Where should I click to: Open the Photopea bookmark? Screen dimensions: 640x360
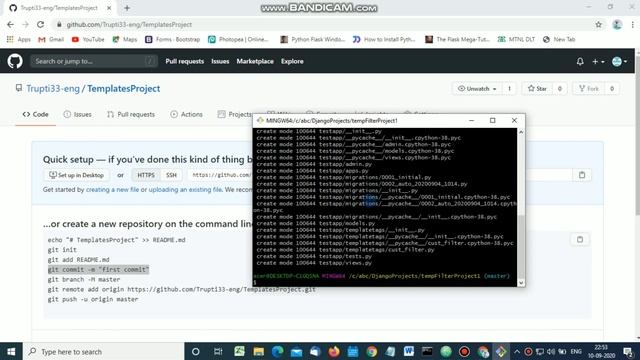(238, 39)
